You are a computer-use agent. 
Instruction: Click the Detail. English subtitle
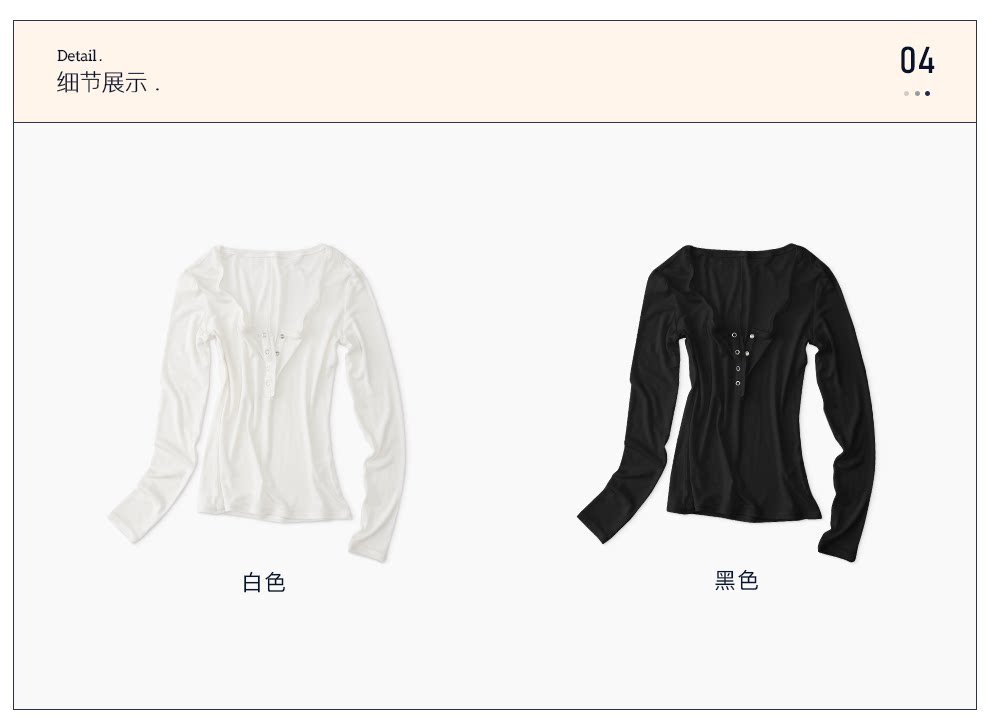click(x=80, y=56)
